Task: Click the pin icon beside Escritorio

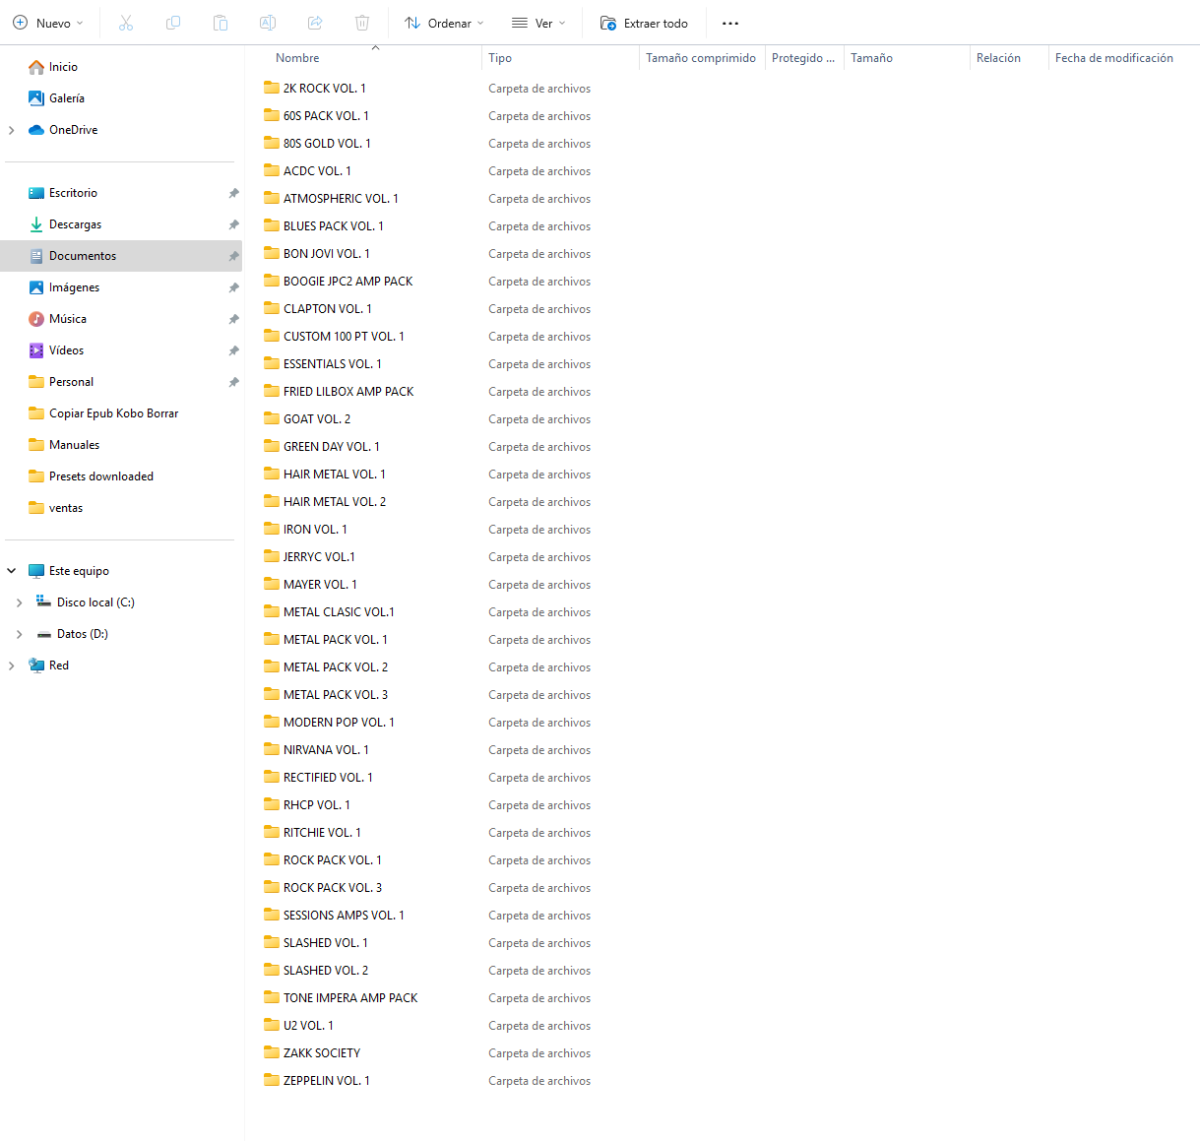Action: (x=233, y=193)
